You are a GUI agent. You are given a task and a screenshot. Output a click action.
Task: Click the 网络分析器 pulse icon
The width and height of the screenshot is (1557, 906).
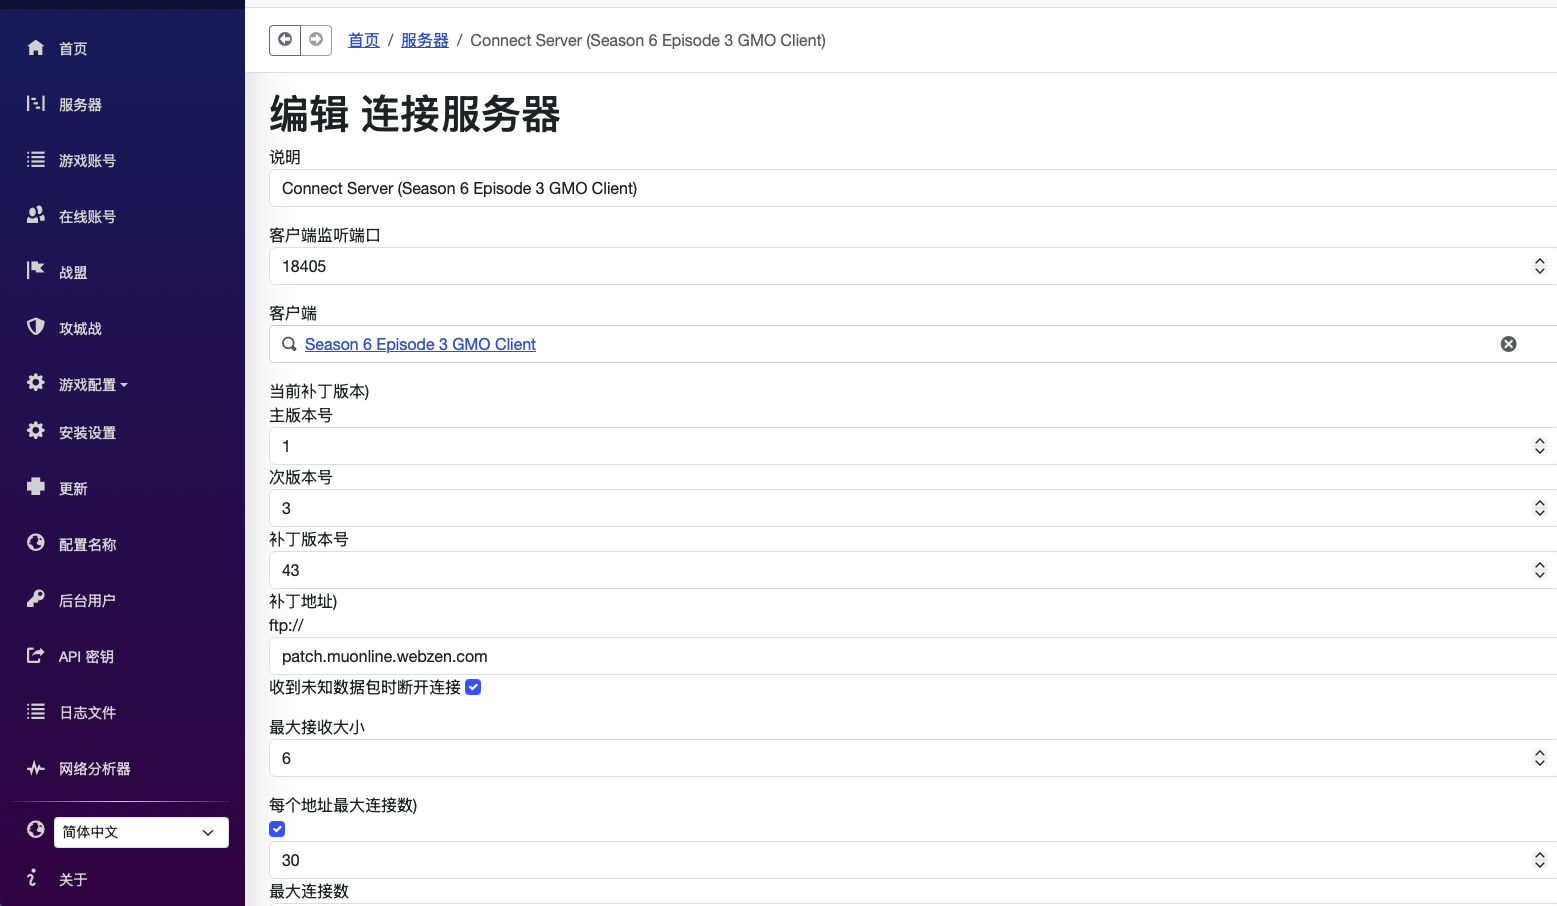36,768
